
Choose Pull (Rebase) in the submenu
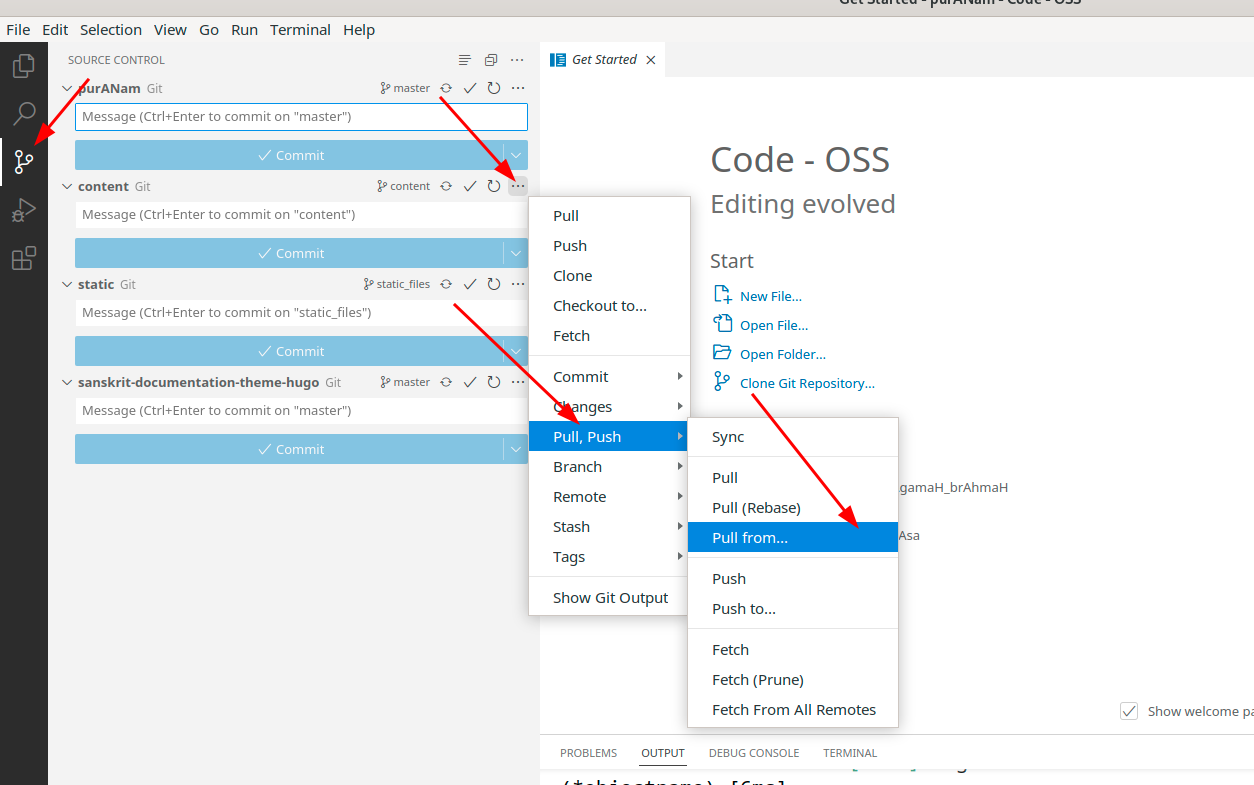tap(793, 508)
